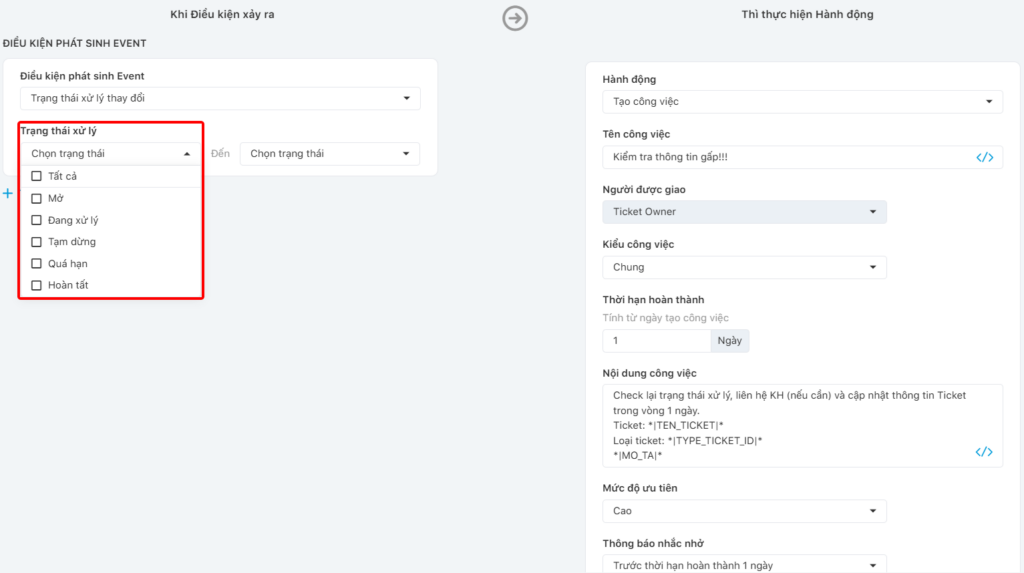Open the Điều kiện phát sinh Event dropdown

220,98
